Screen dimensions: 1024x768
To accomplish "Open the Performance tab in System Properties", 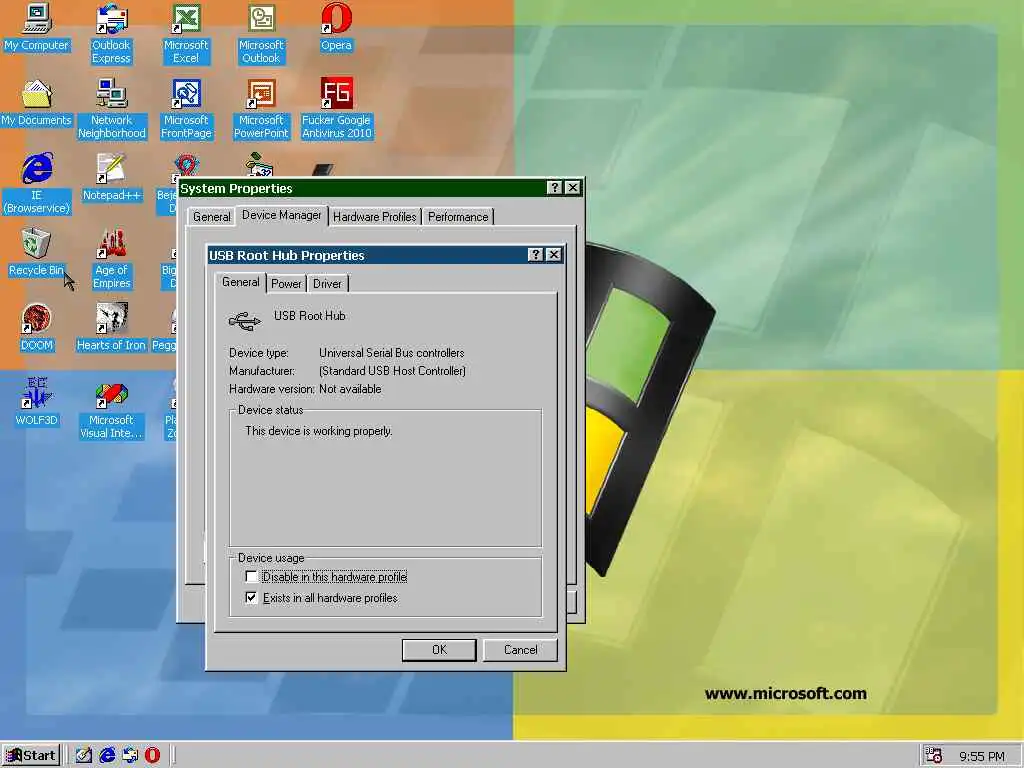I will tap(458, 217).
